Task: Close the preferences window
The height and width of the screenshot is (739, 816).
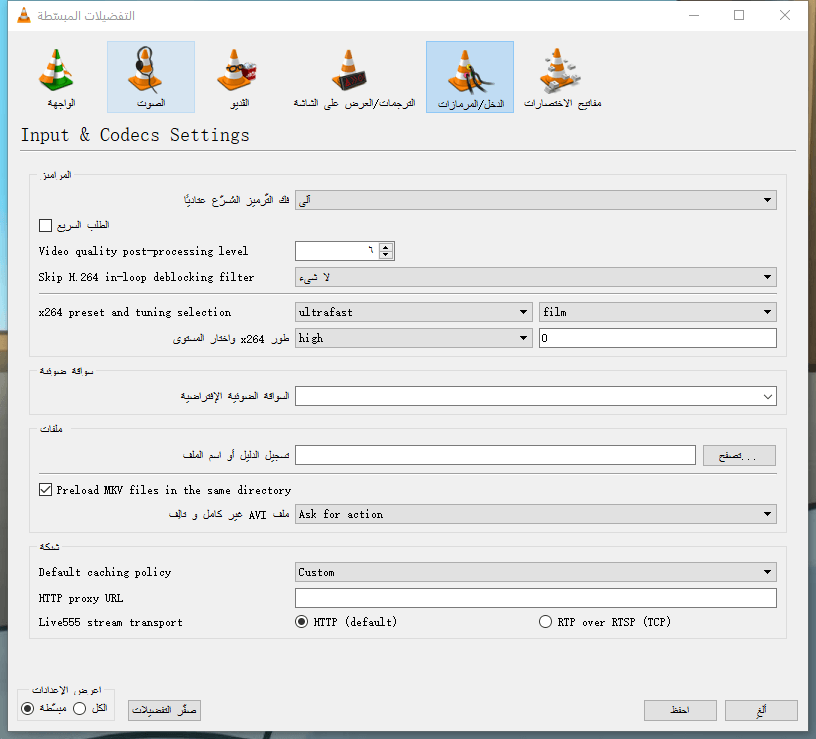Action: pyautogui.click(x=785, y=15)
